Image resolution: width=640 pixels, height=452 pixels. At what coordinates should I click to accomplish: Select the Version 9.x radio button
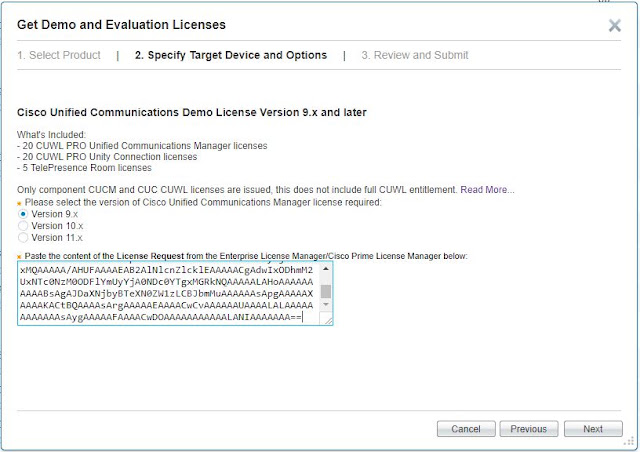tap(23, 214)
